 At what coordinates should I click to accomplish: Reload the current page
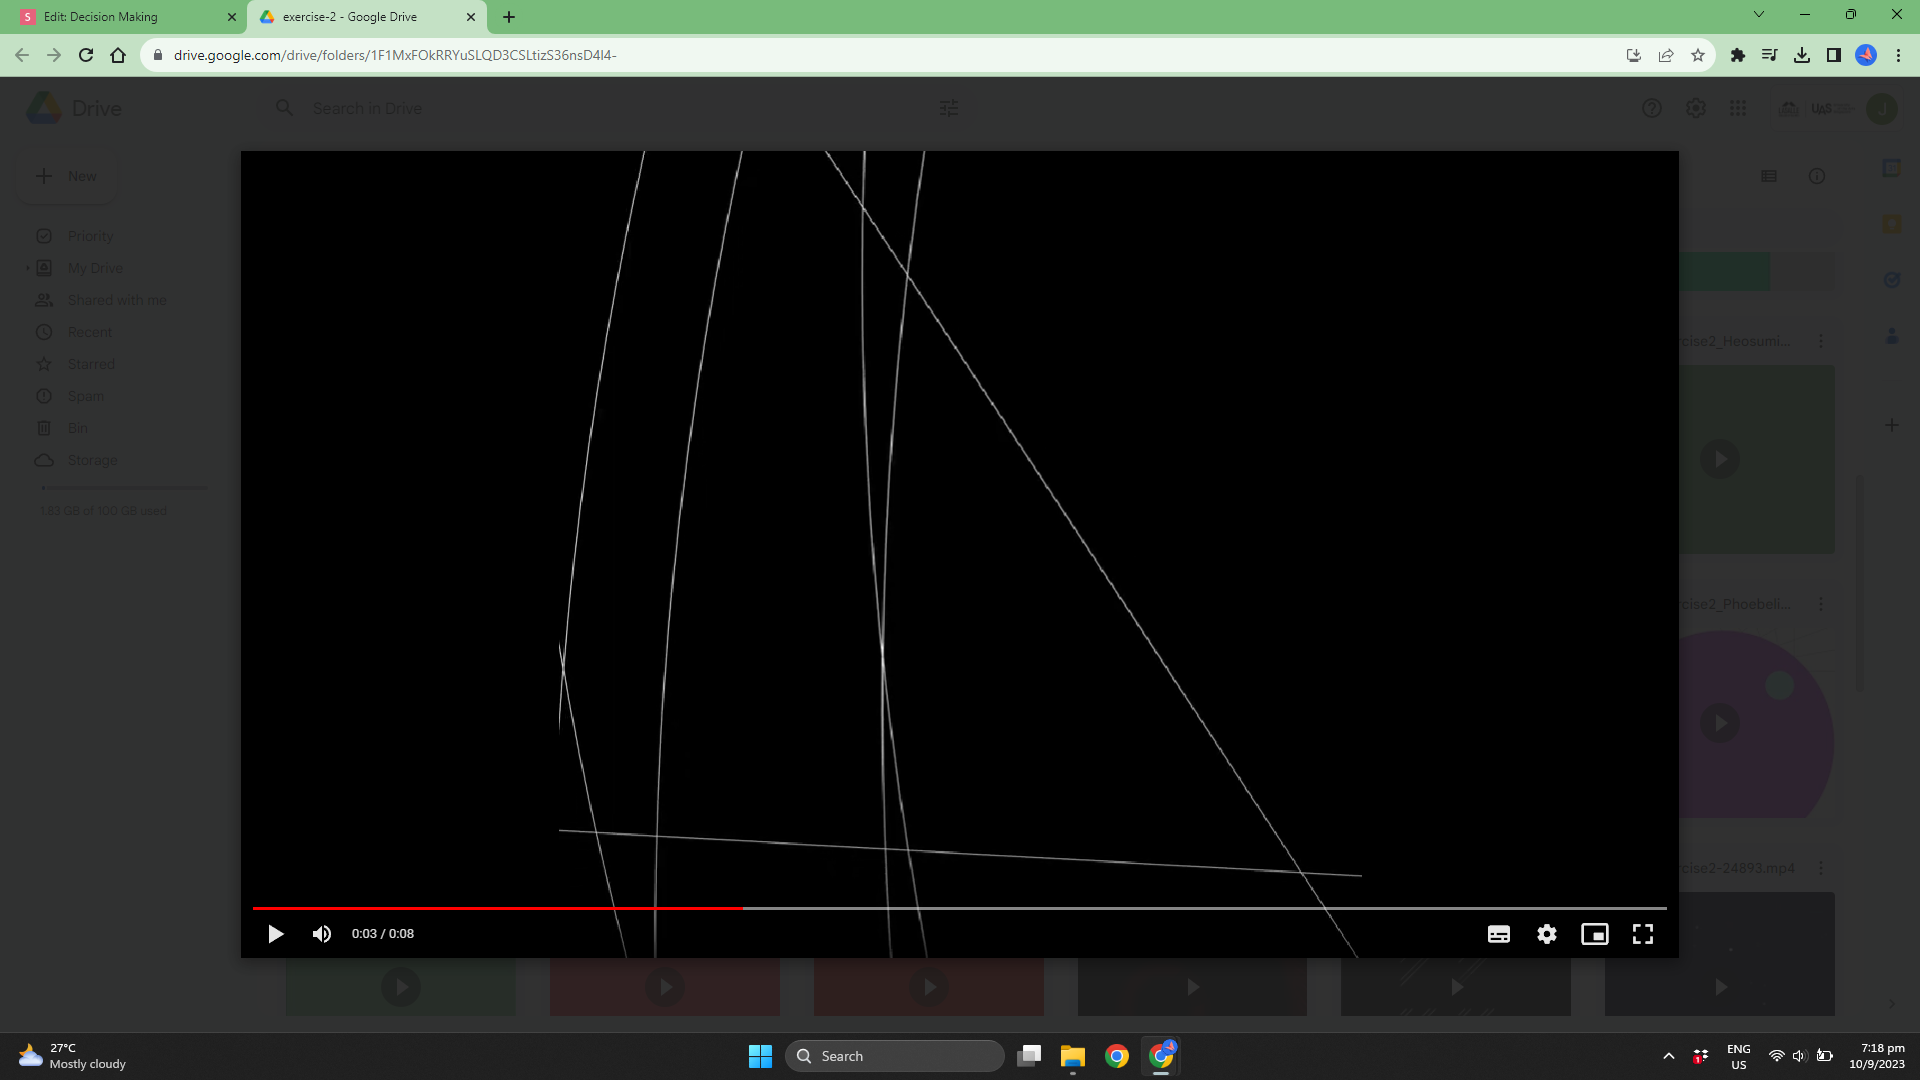click(86, 55)
